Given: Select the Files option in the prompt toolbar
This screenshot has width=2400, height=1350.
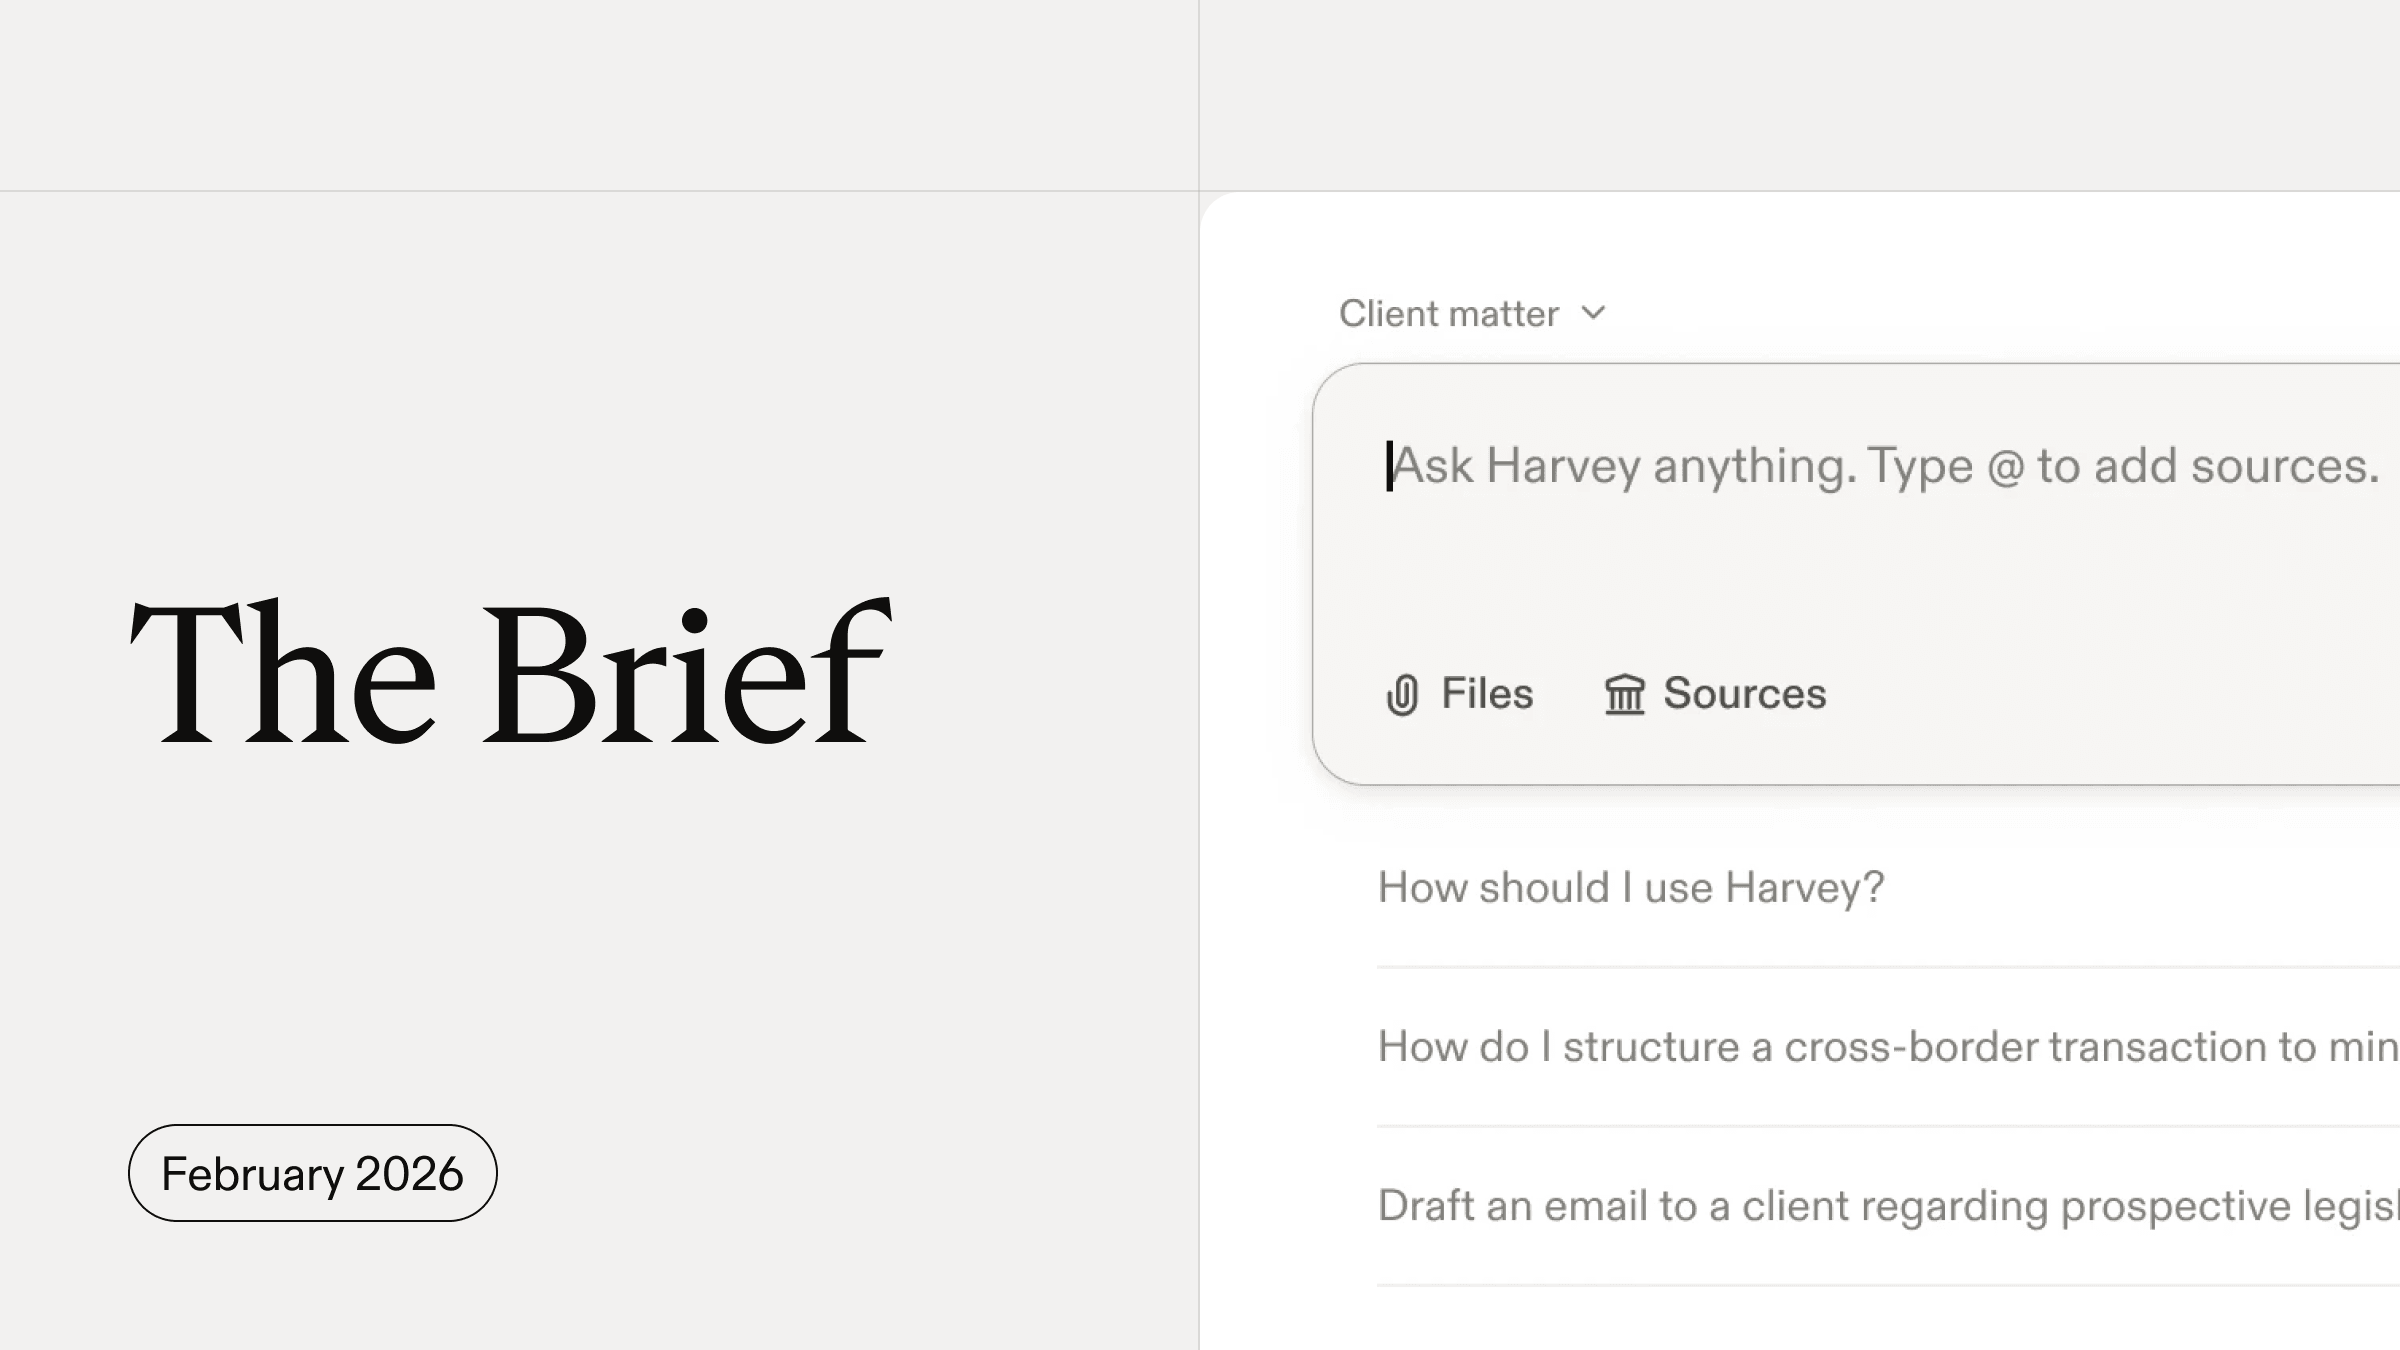Looking at the screenshot, I should (1460, 694).
